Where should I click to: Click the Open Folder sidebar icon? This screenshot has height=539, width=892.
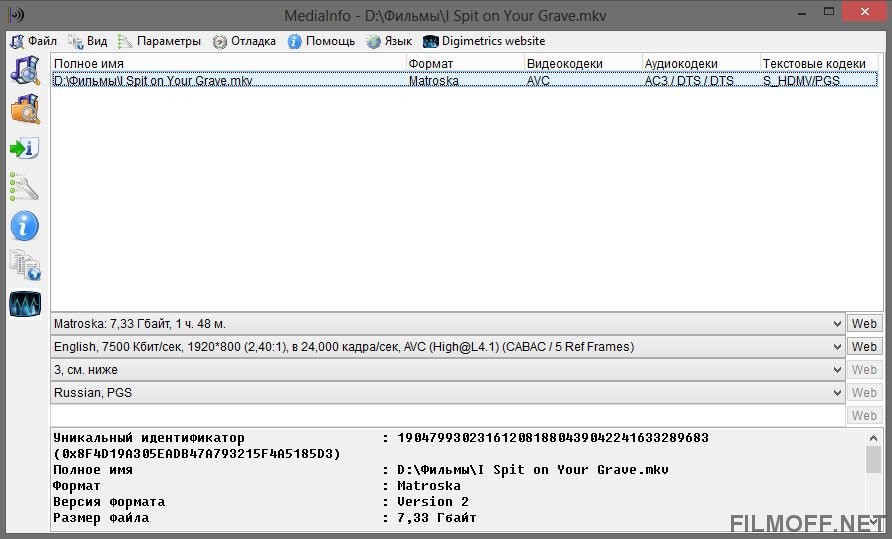(x=24, y=108)
